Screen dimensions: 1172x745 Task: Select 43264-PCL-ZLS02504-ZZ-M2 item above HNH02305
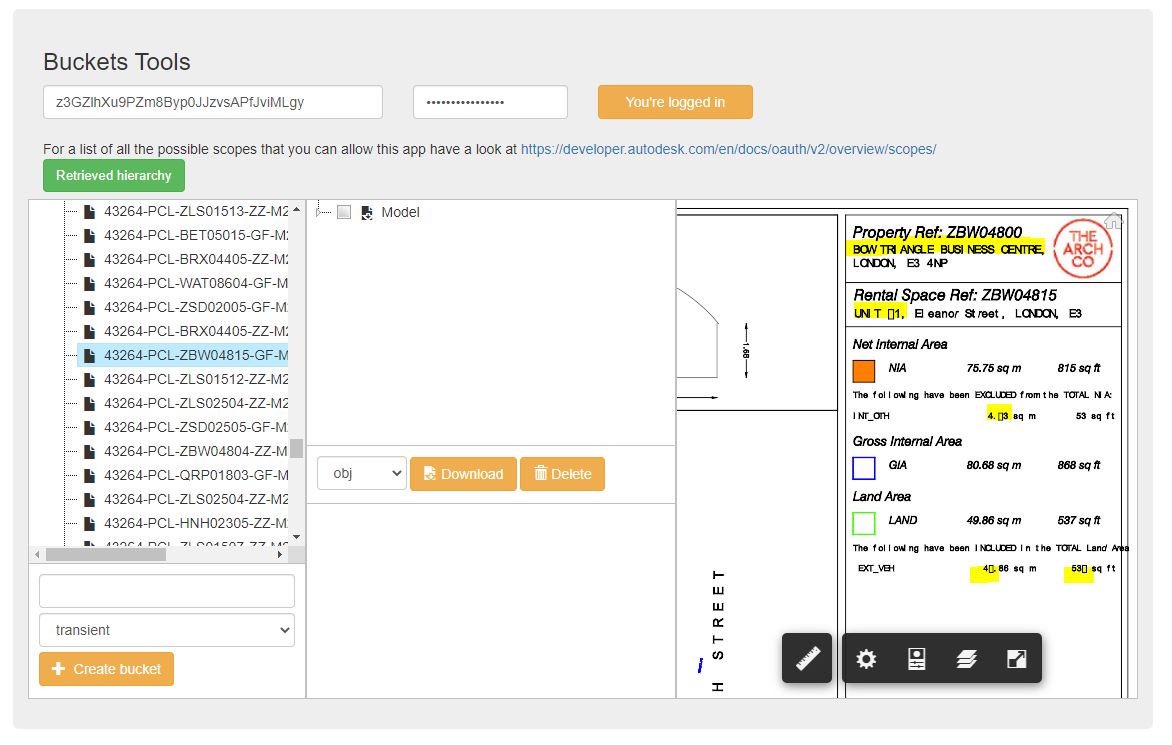coord(196,499)
